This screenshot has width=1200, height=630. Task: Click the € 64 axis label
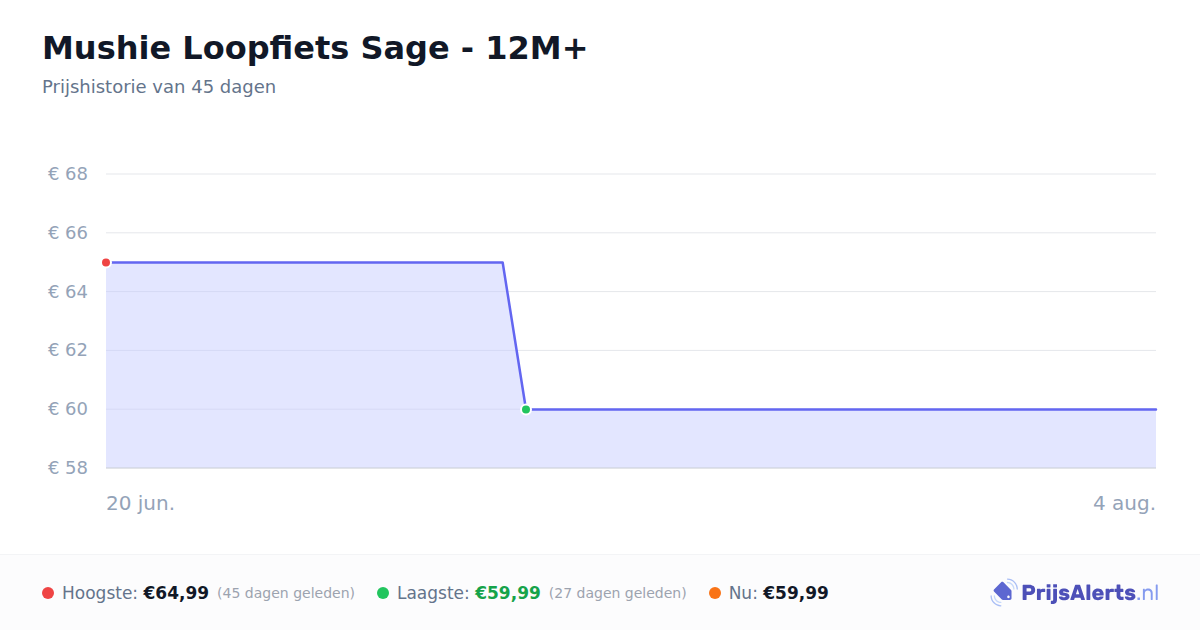(68, 292)
